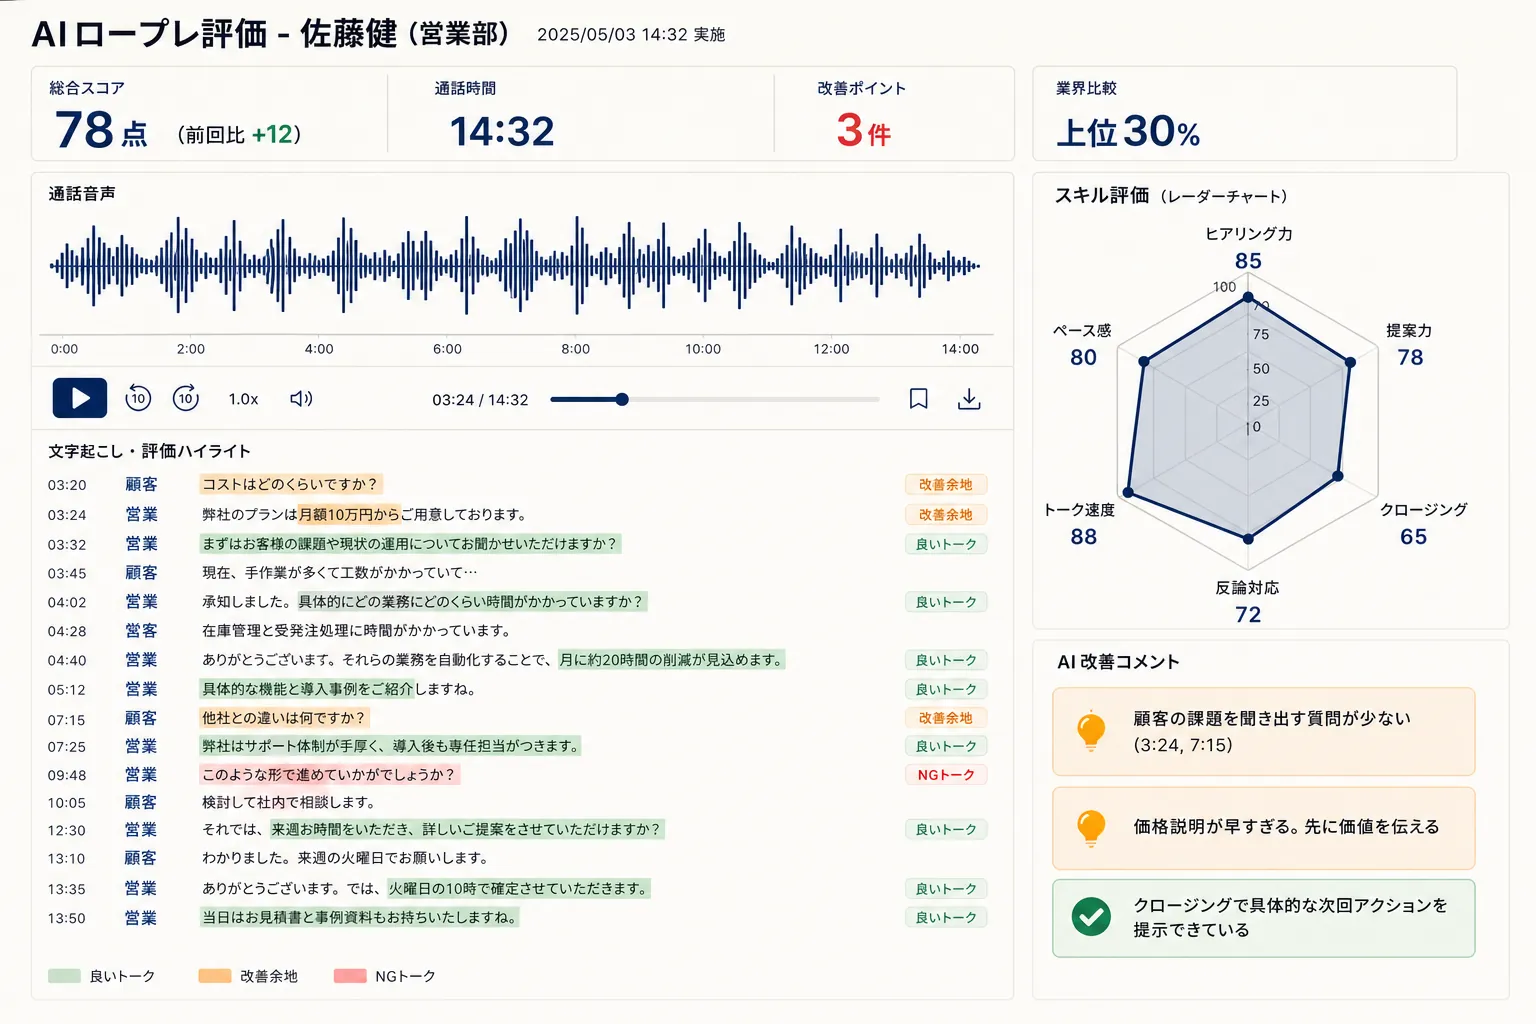Image resolution: width=1536 pixels, height=1024 pixels.
Task: Select the line まずはお客様の課題や現状の運用について
Action: click(x=410, y=544)
